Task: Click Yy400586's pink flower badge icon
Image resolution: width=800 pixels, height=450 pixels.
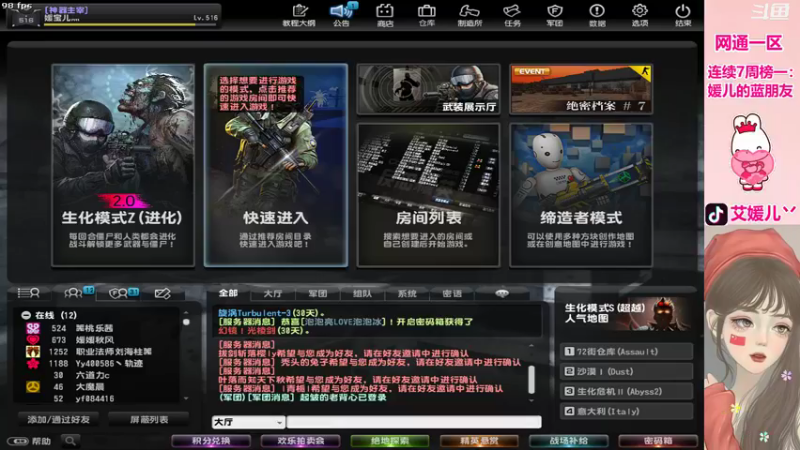Action: point(33,363)
